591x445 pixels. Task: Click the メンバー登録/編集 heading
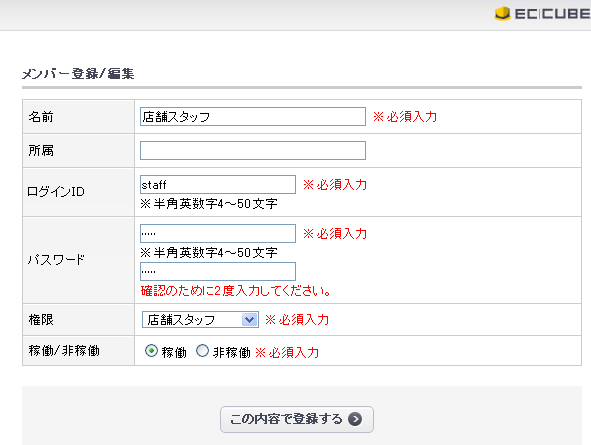78,73
